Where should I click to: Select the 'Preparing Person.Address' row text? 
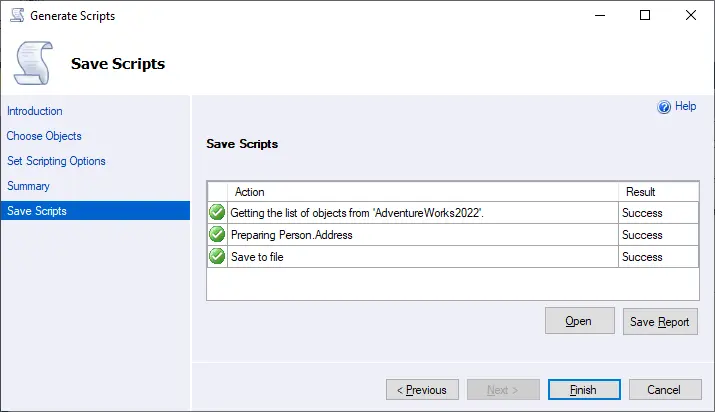pyautogui.click(x=291, y=235)
